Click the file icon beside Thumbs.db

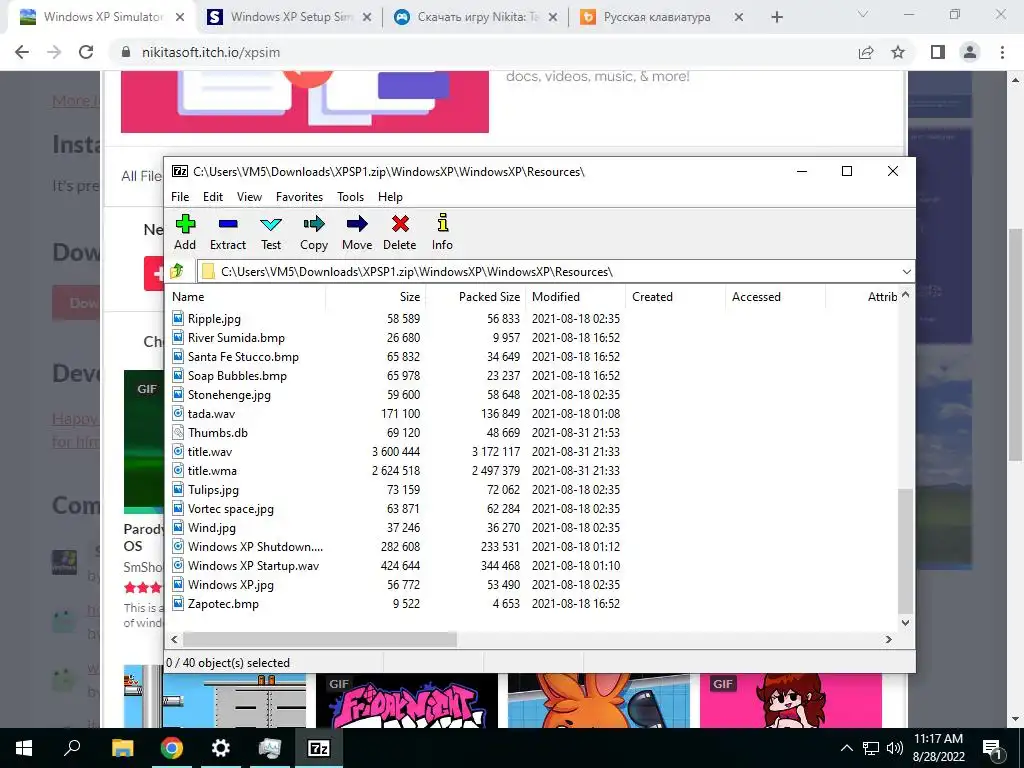(178, 432)
